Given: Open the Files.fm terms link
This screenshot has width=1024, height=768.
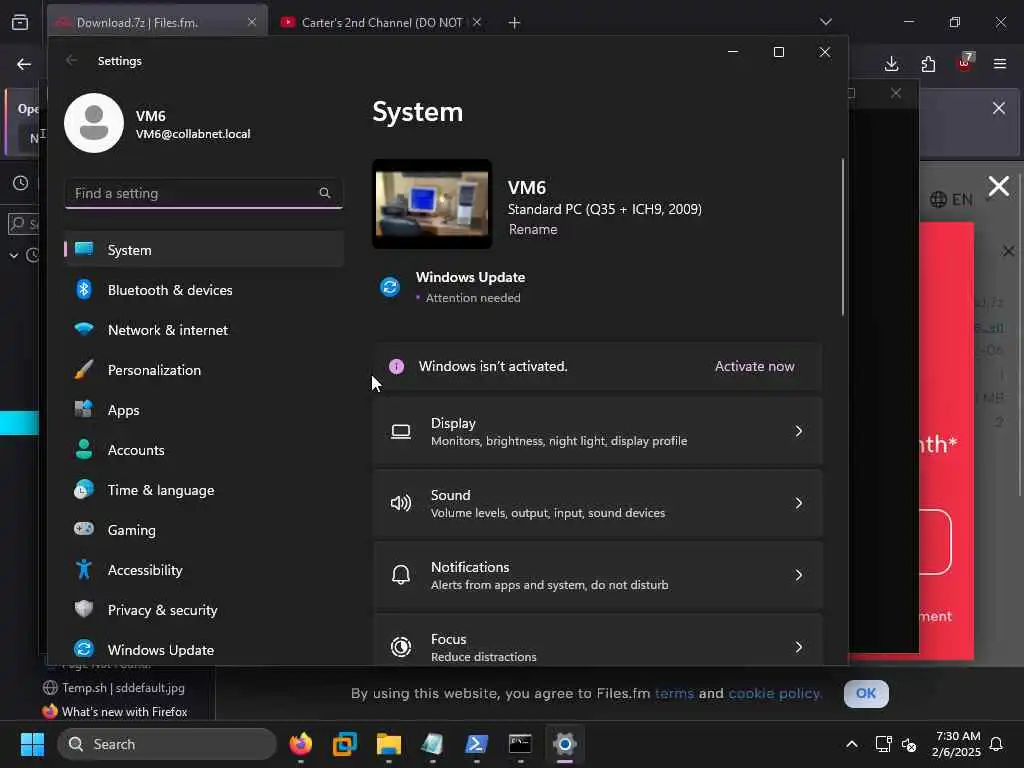Looking at the screenshot, I should [674, 694].
